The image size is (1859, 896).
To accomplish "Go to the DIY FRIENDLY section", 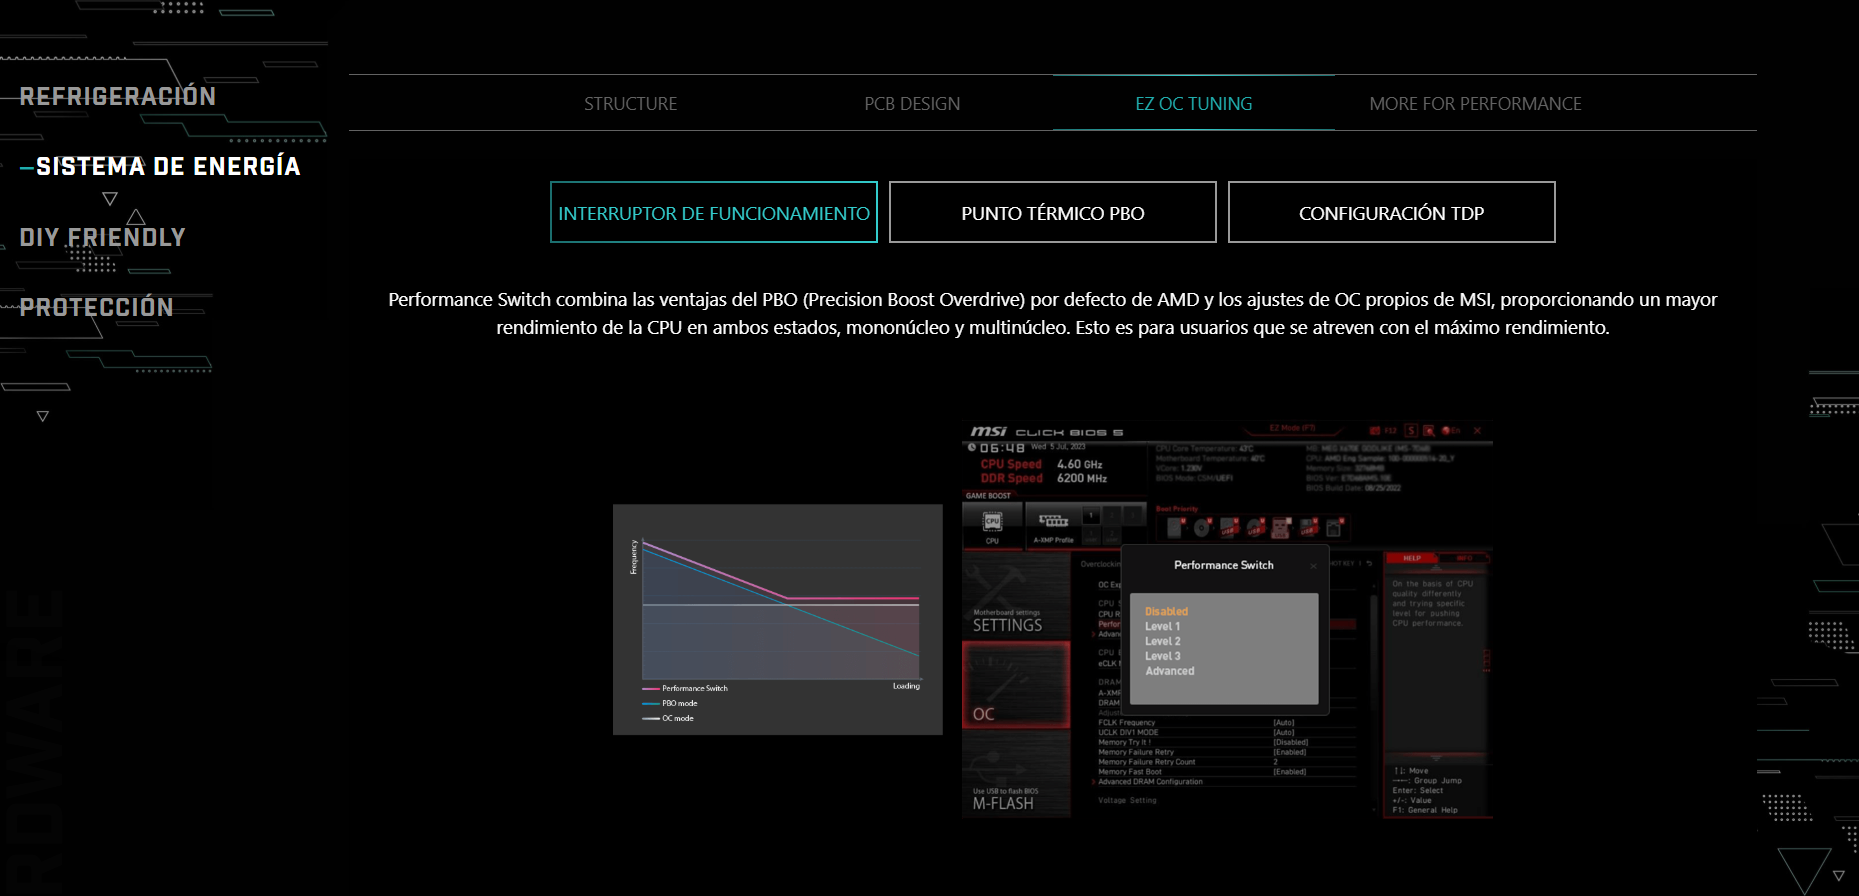I will click(103, 237).
